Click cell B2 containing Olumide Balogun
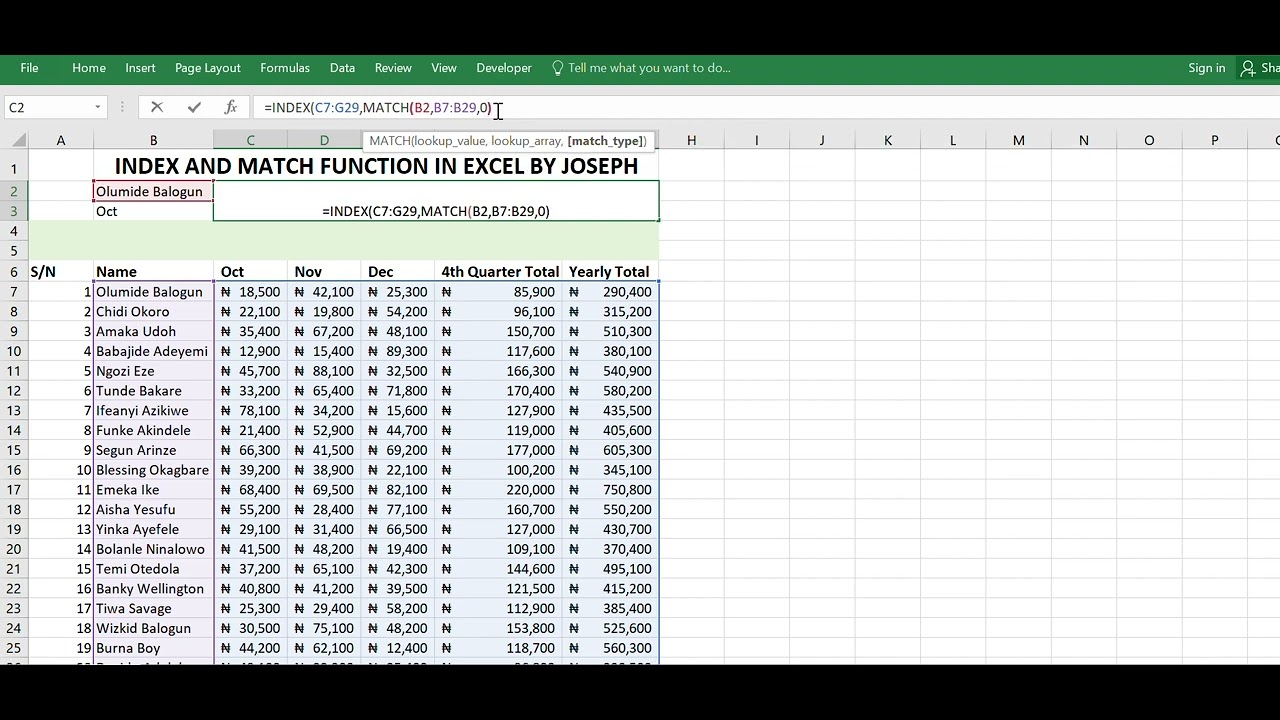Screen dimensions: 1280x720 tap(153, 191)
